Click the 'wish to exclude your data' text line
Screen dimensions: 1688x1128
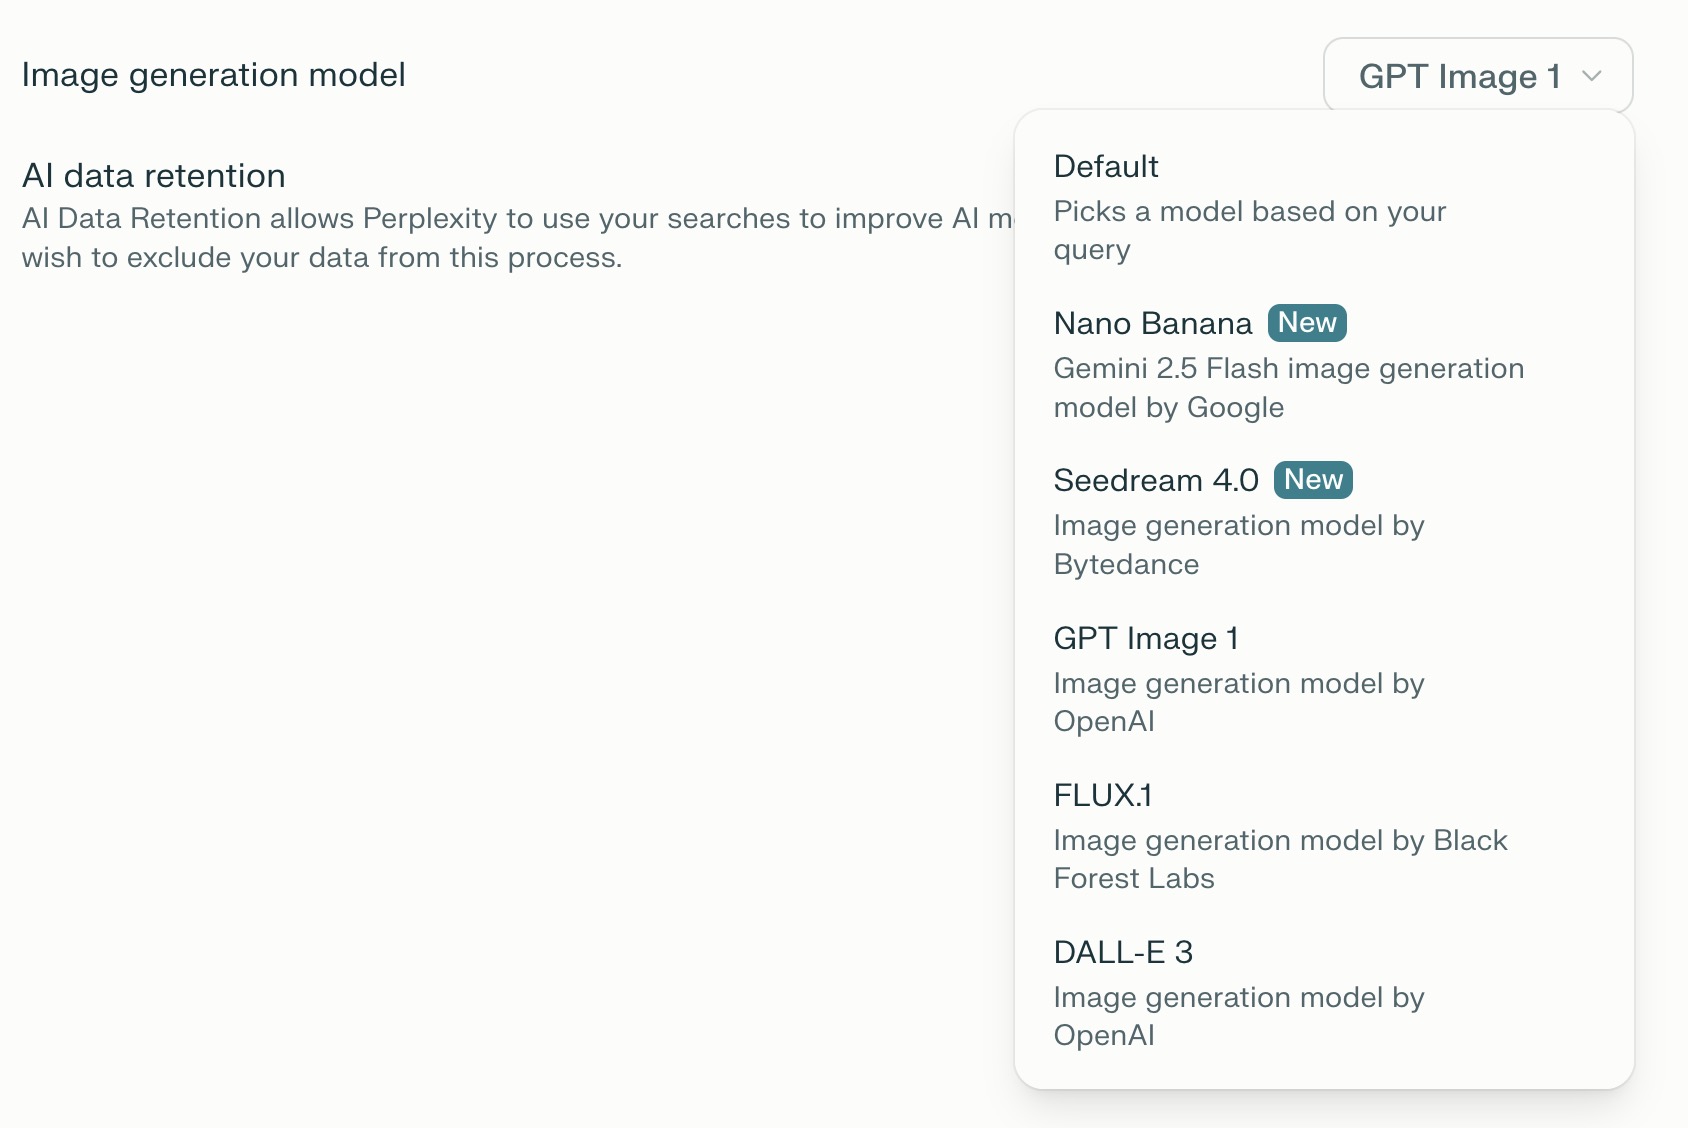pyautogui.click(x=321, y=258)
